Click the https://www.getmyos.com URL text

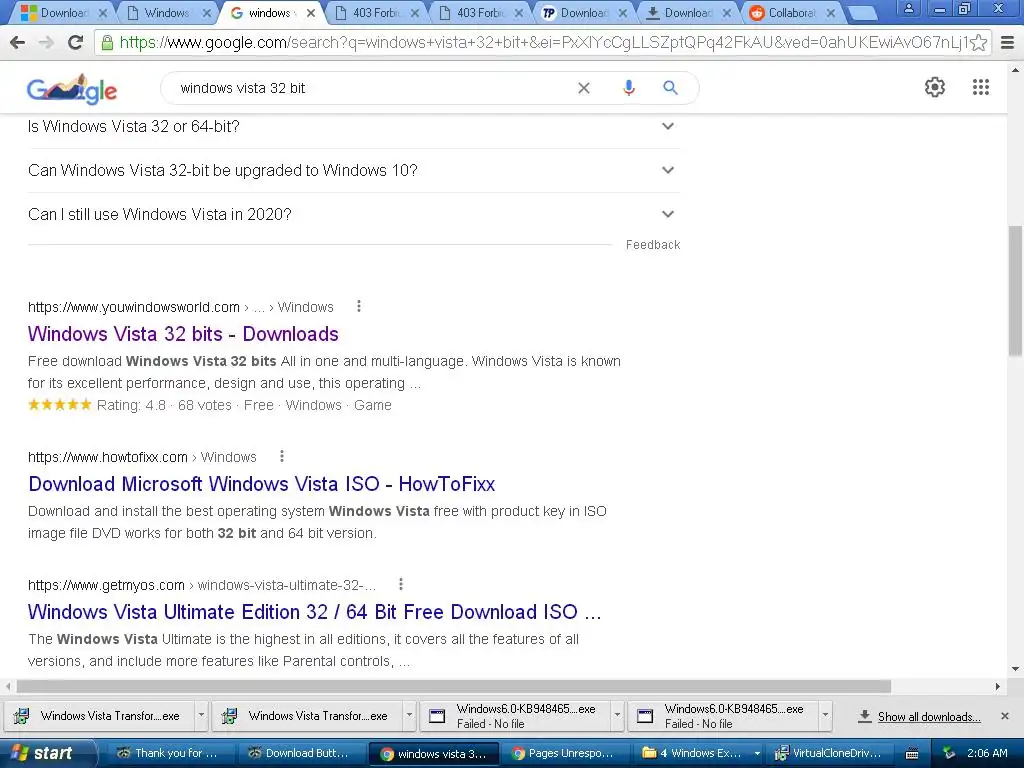click(x=106, y=585)
